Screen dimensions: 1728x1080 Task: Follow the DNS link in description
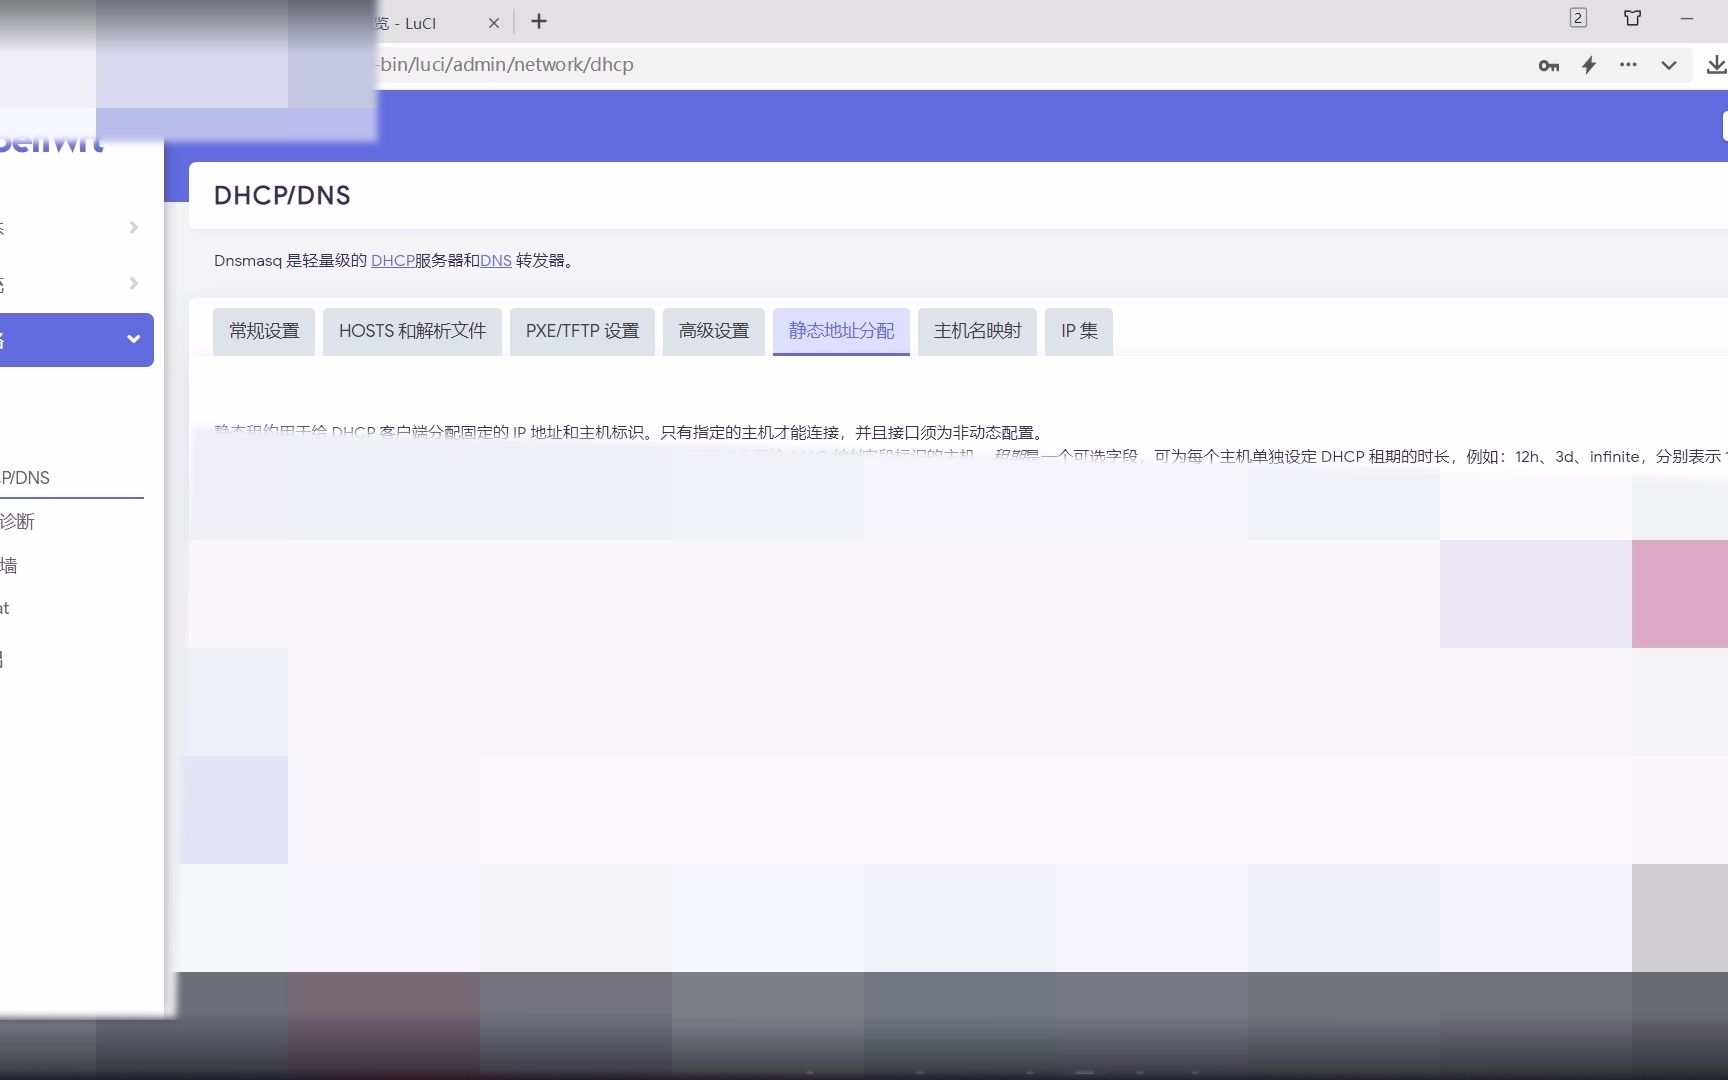tap(495, 261)
